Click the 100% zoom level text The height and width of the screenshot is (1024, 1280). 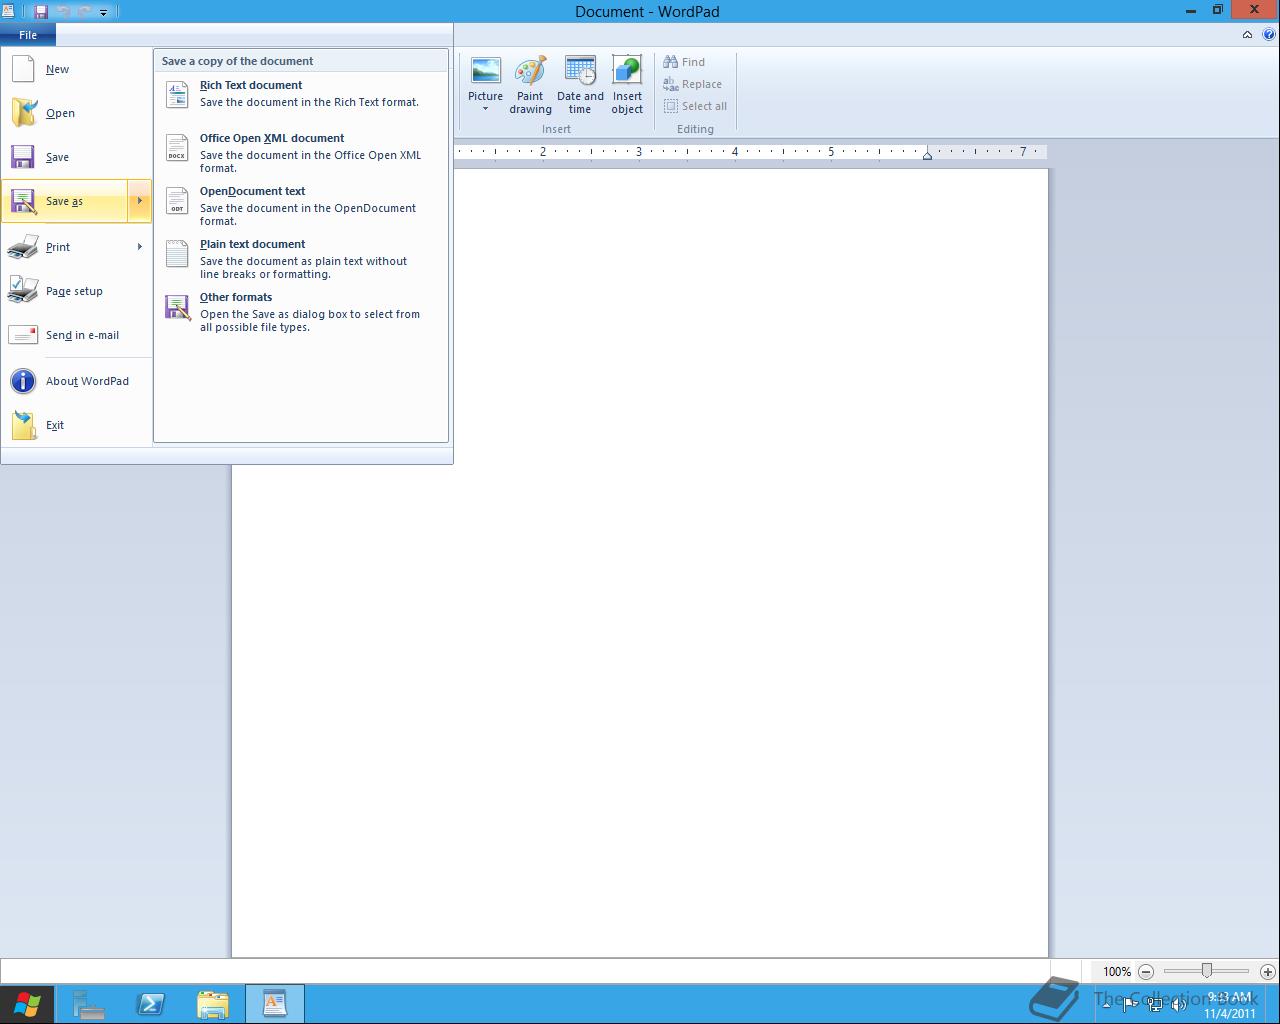coord(1117,971)
